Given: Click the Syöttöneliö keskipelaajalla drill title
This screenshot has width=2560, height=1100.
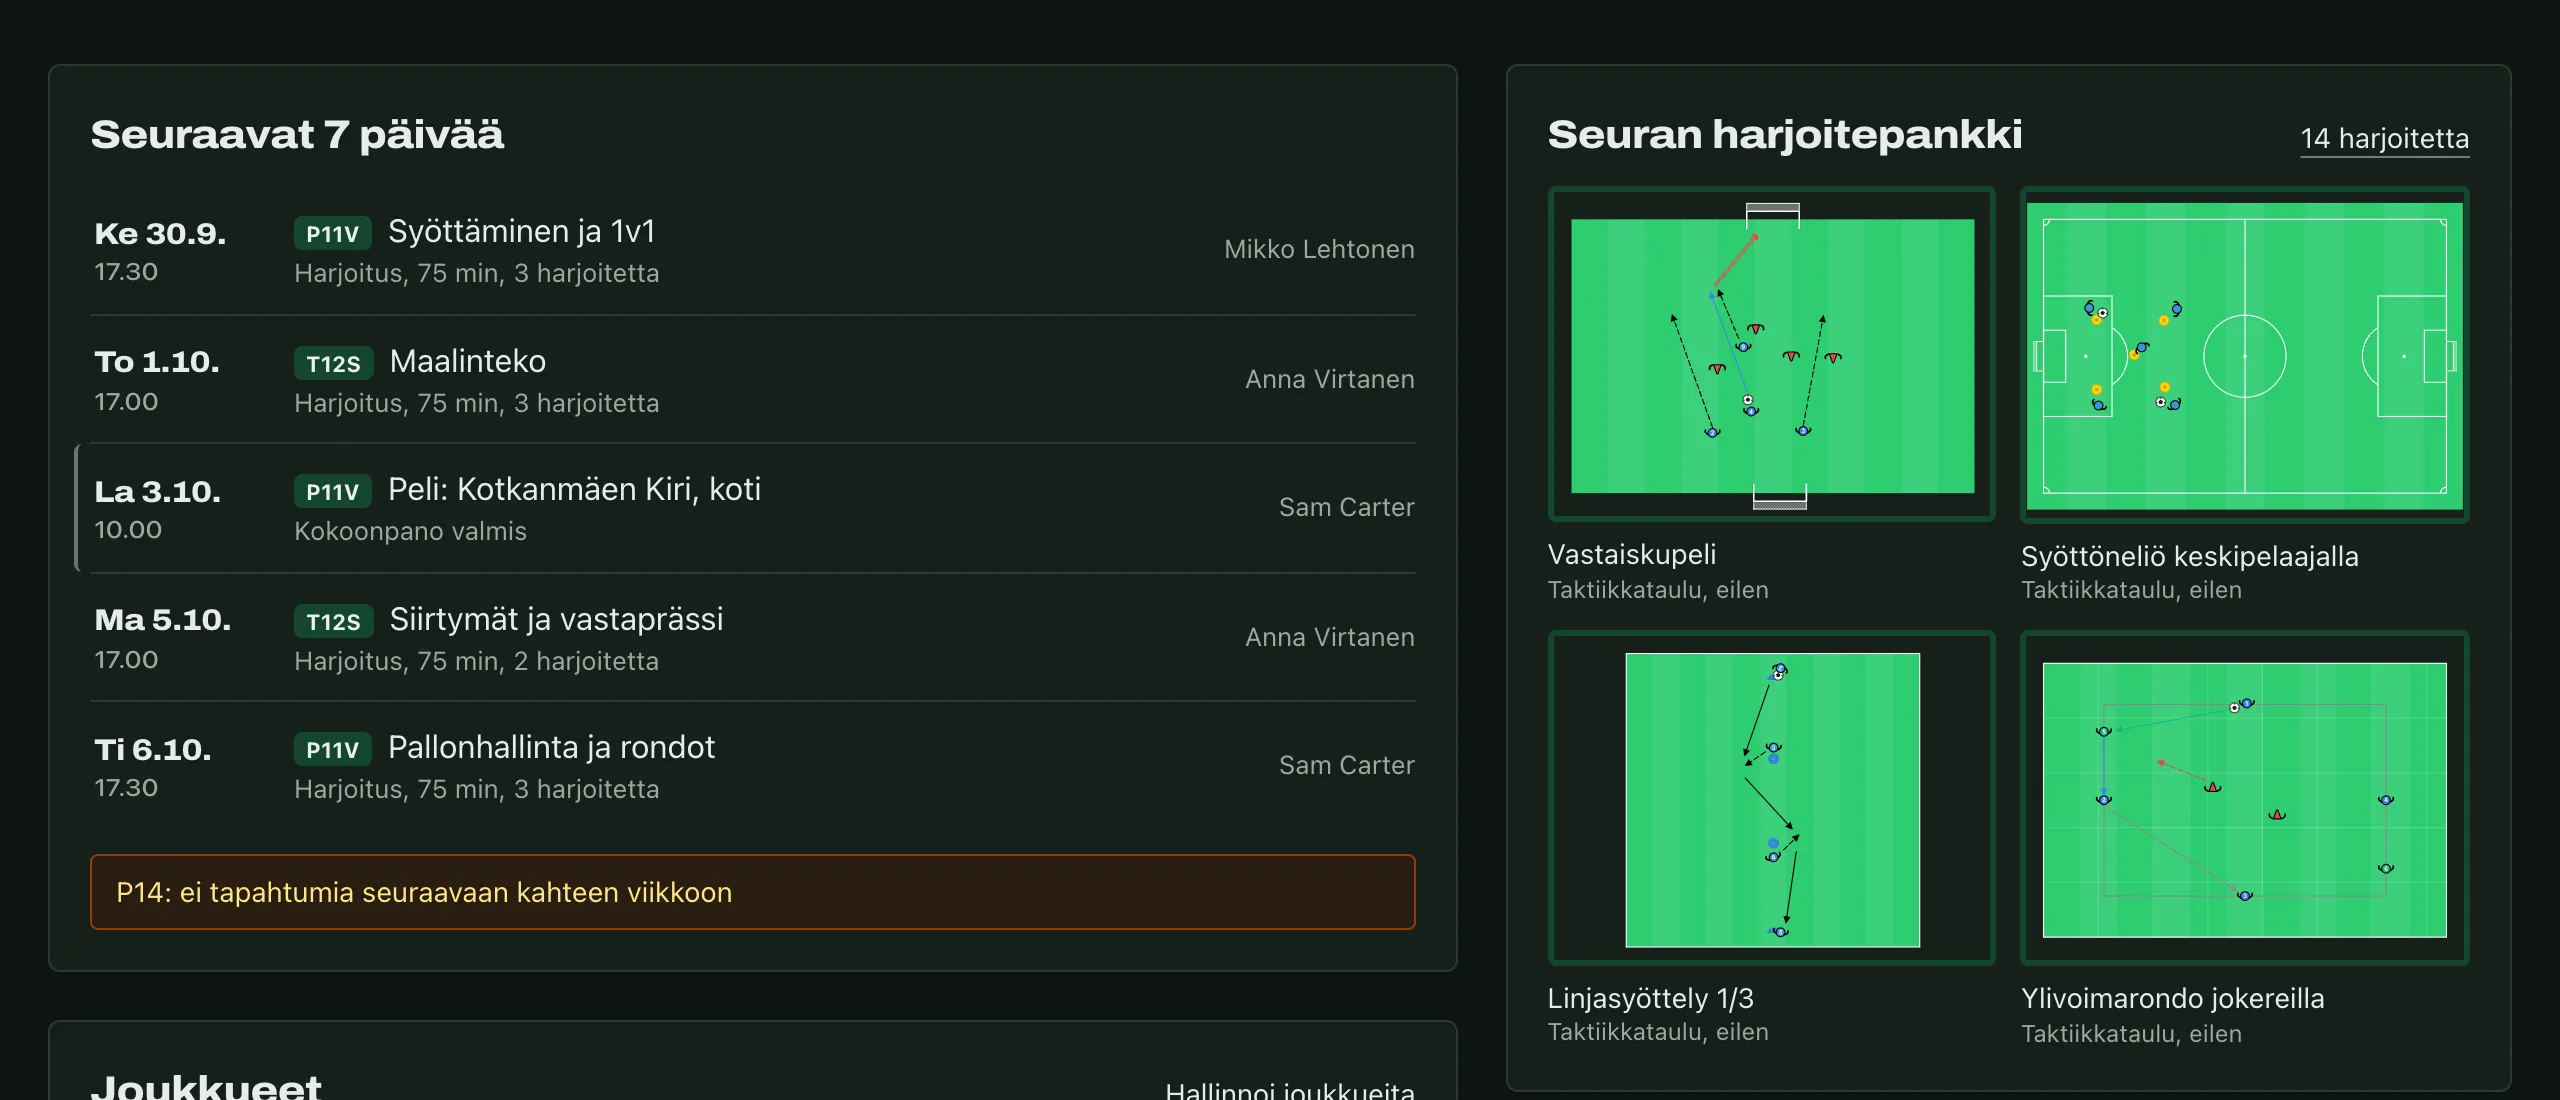Looking at the screenshot, I should pos(2189,556).
